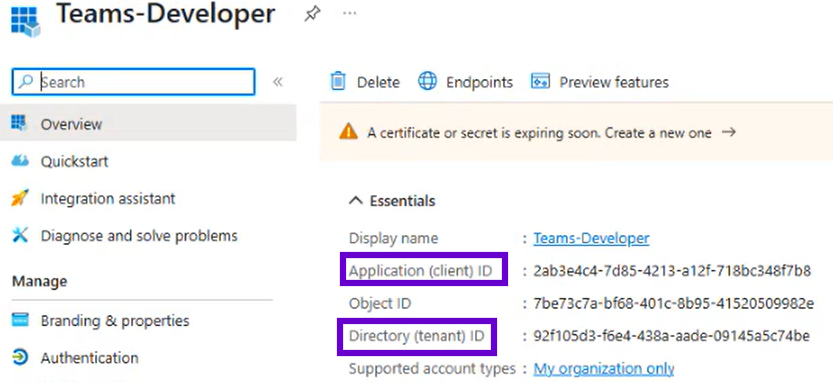The image size is (833, 383).
Task: Click the Integration assistant rocket icon
Action: pos(20,198)
